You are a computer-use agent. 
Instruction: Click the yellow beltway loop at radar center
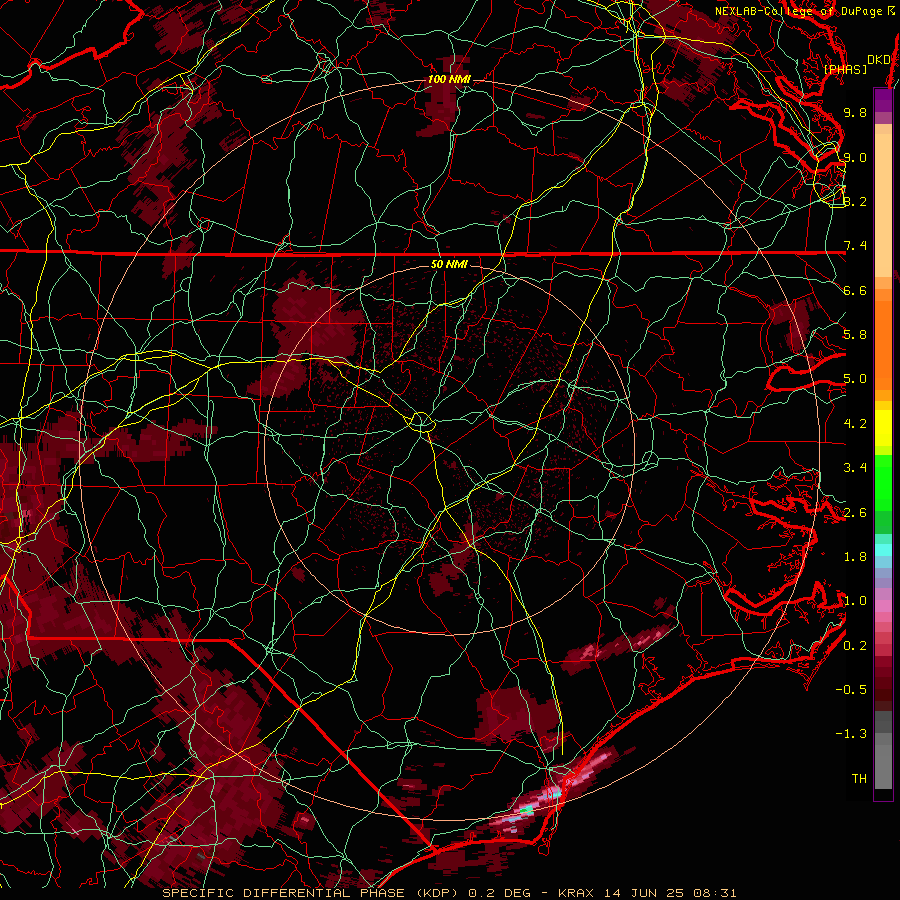click(x=421, y=422)
